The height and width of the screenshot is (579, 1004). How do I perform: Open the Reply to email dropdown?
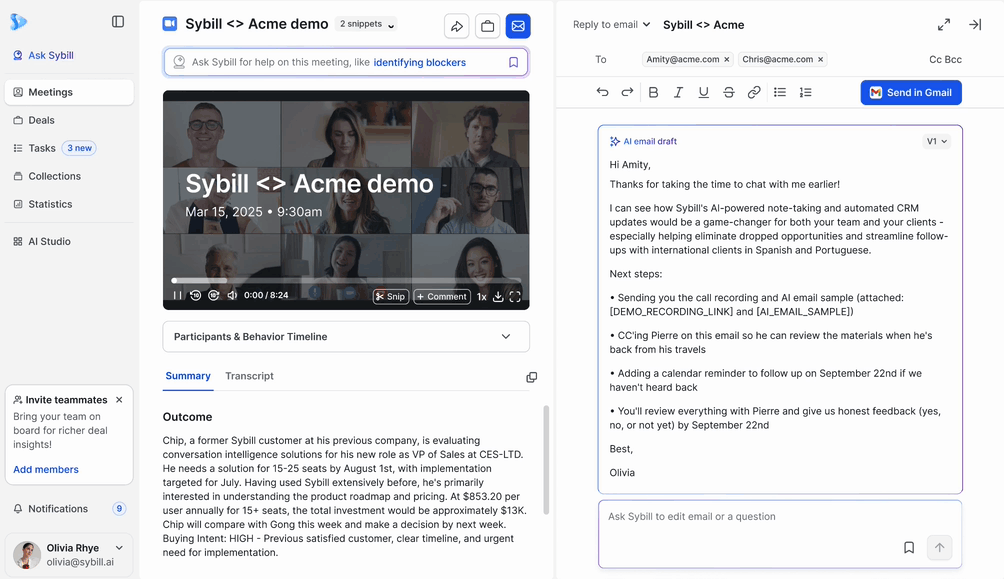click(611, 24)
